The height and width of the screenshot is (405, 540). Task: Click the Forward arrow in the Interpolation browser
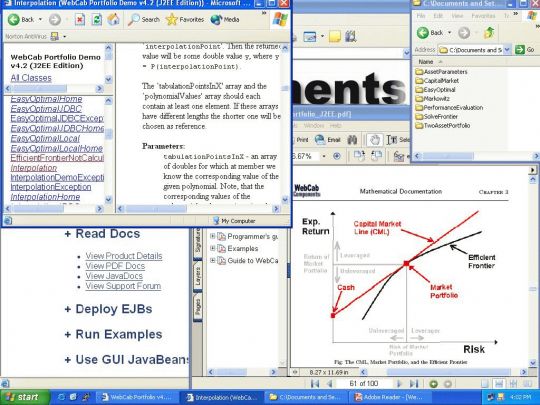pos(54,20)
